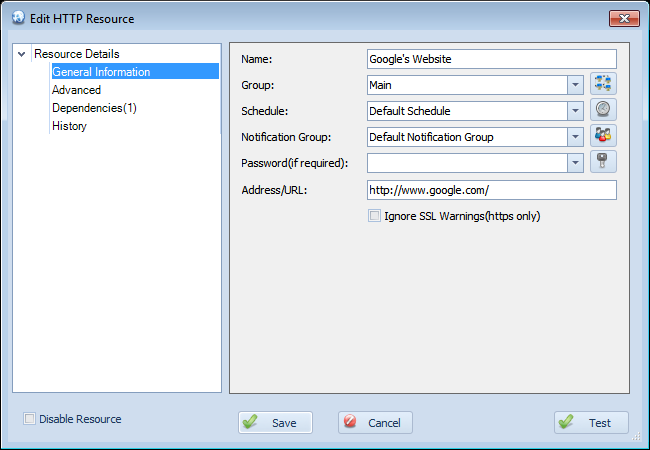Viewport: 650px width, 450px height.
Task: Collapse the Resource Details tree node
Action: tap(22, 54)
